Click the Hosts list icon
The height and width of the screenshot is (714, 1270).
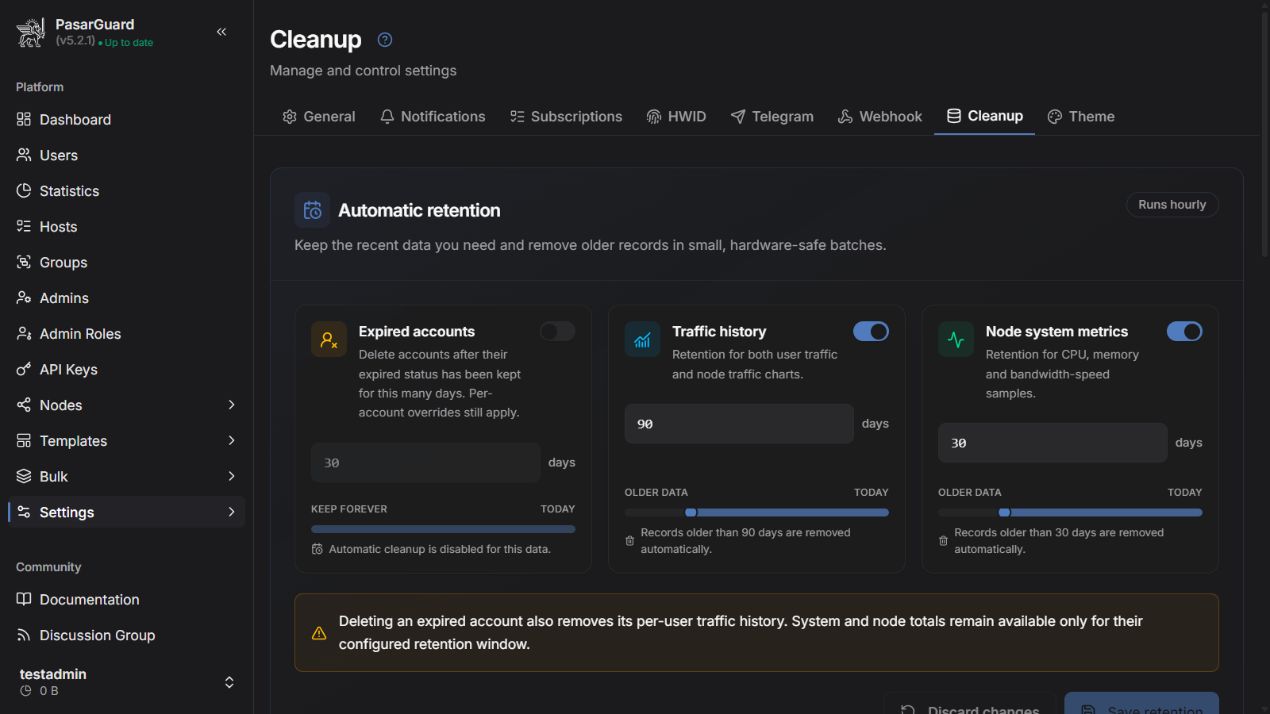24,226
